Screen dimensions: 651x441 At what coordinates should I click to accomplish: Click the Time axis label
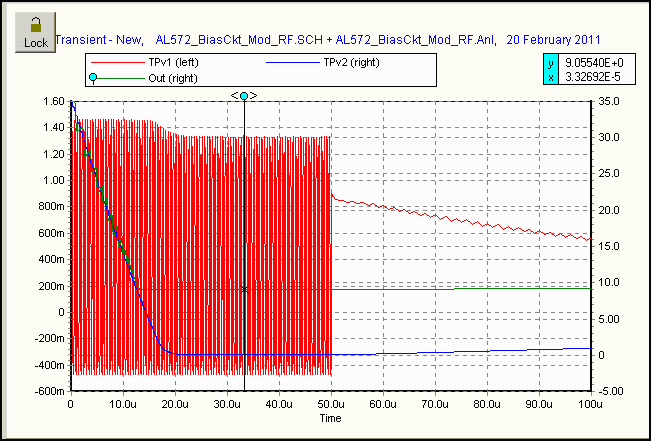point(330,418)
